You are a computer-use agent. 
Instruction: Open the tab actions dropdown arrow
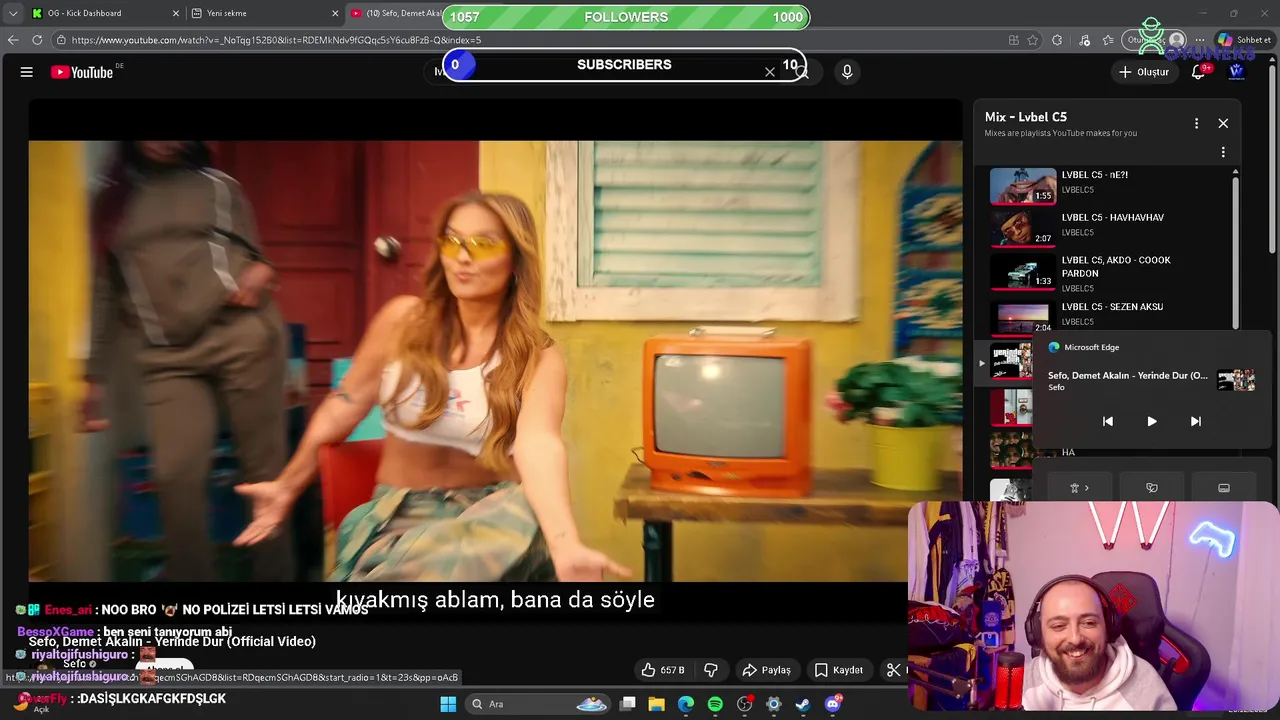[12, 13]
